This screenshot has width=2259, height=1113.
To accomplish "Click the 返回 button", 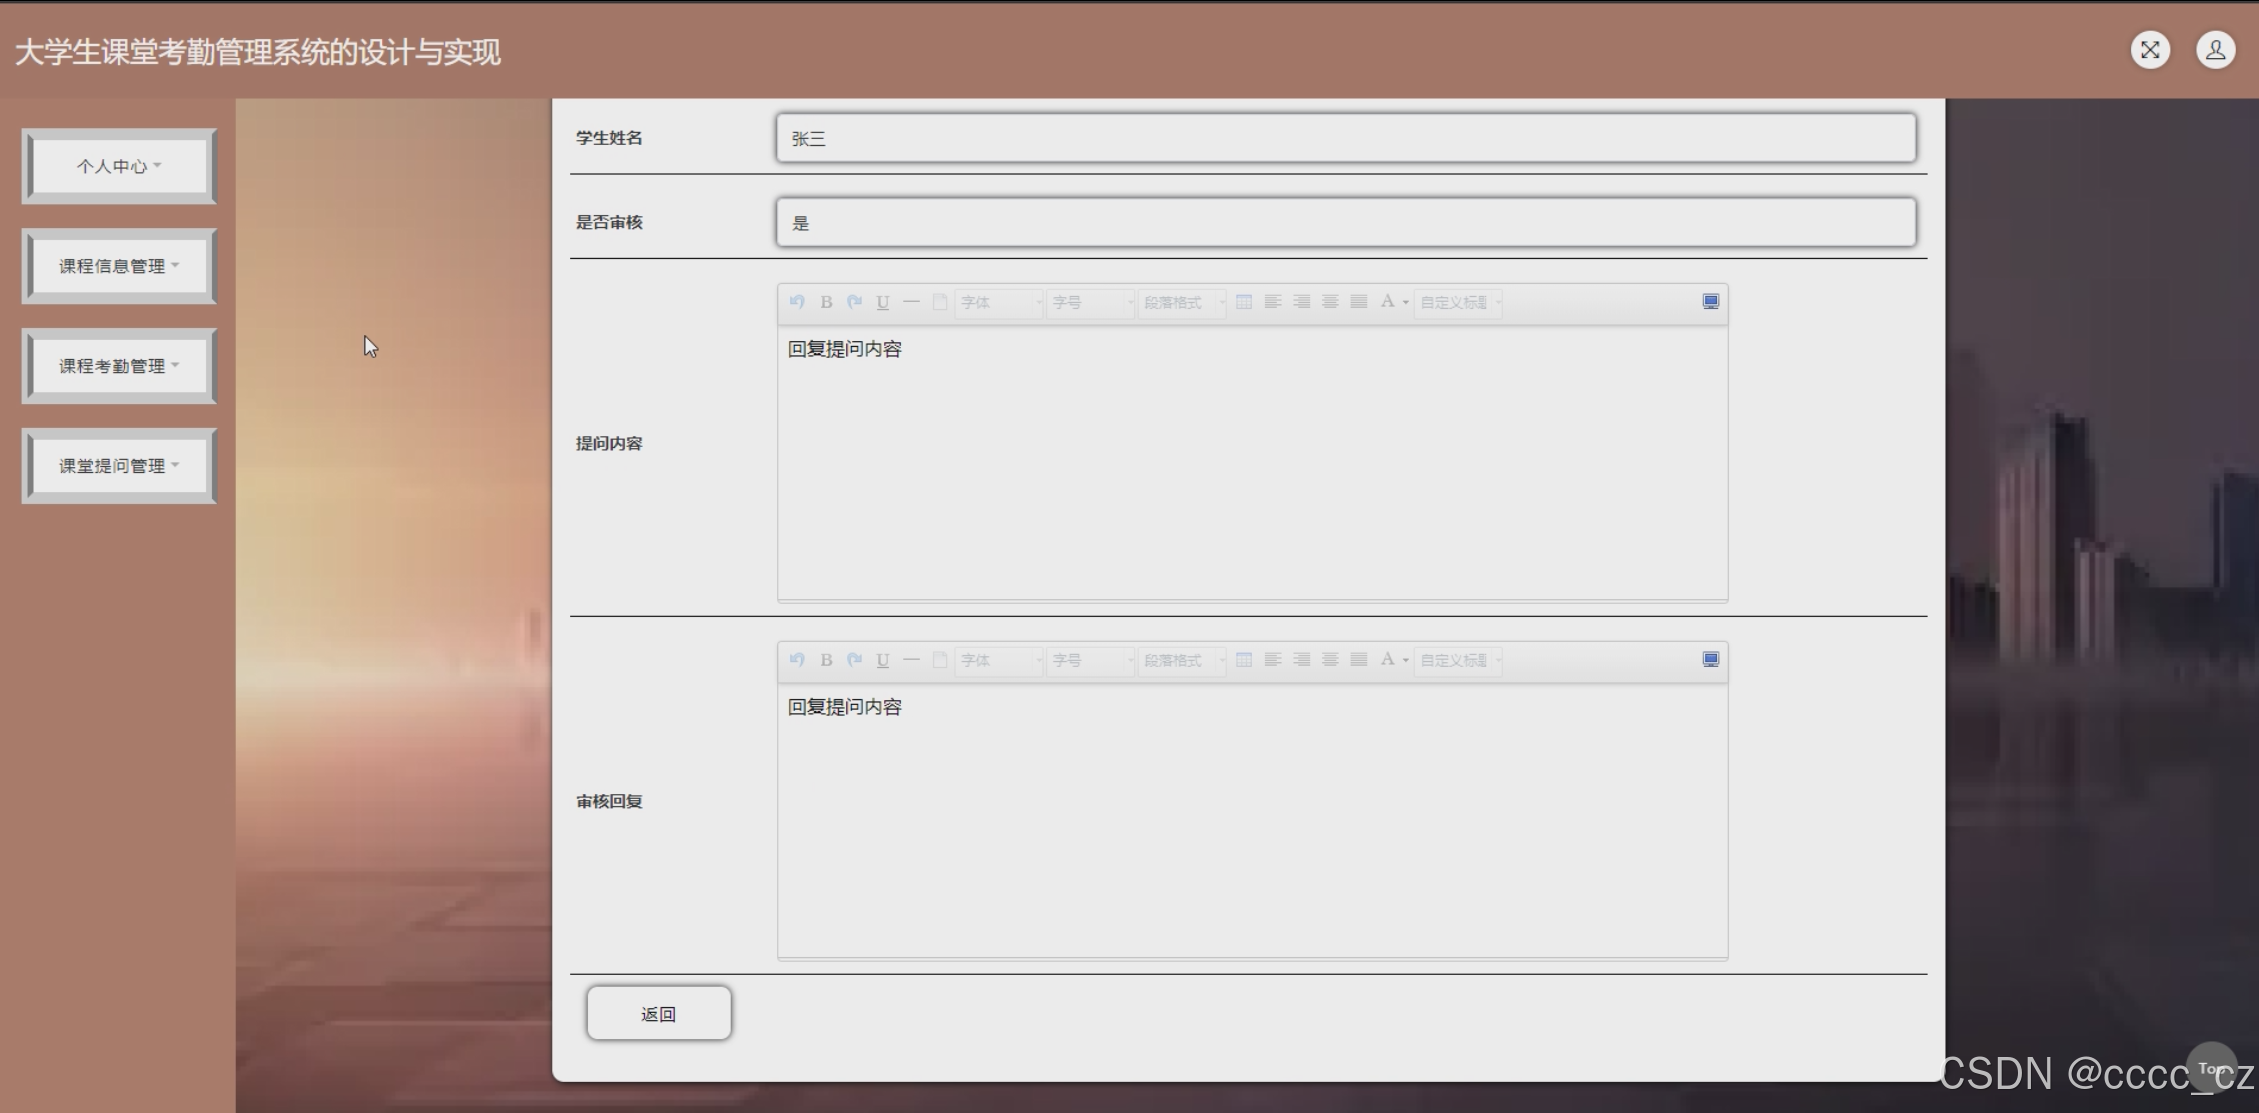I will [x=659, y=1014].
